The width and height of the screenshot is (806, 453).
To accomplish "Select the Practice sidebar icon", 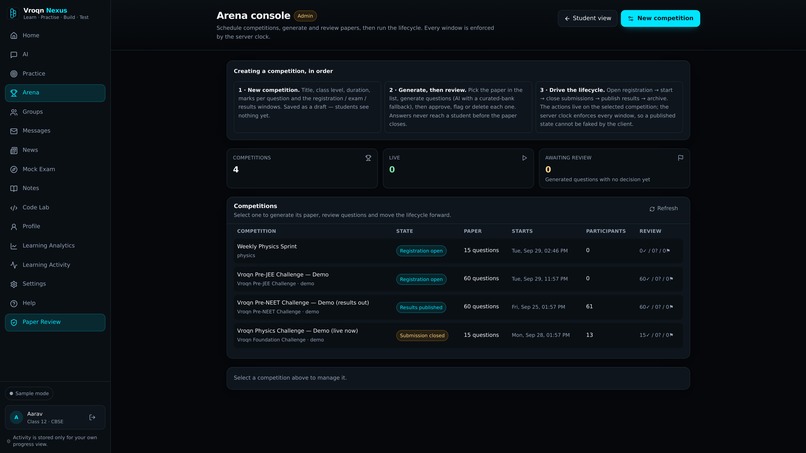I will click(14, 74).
